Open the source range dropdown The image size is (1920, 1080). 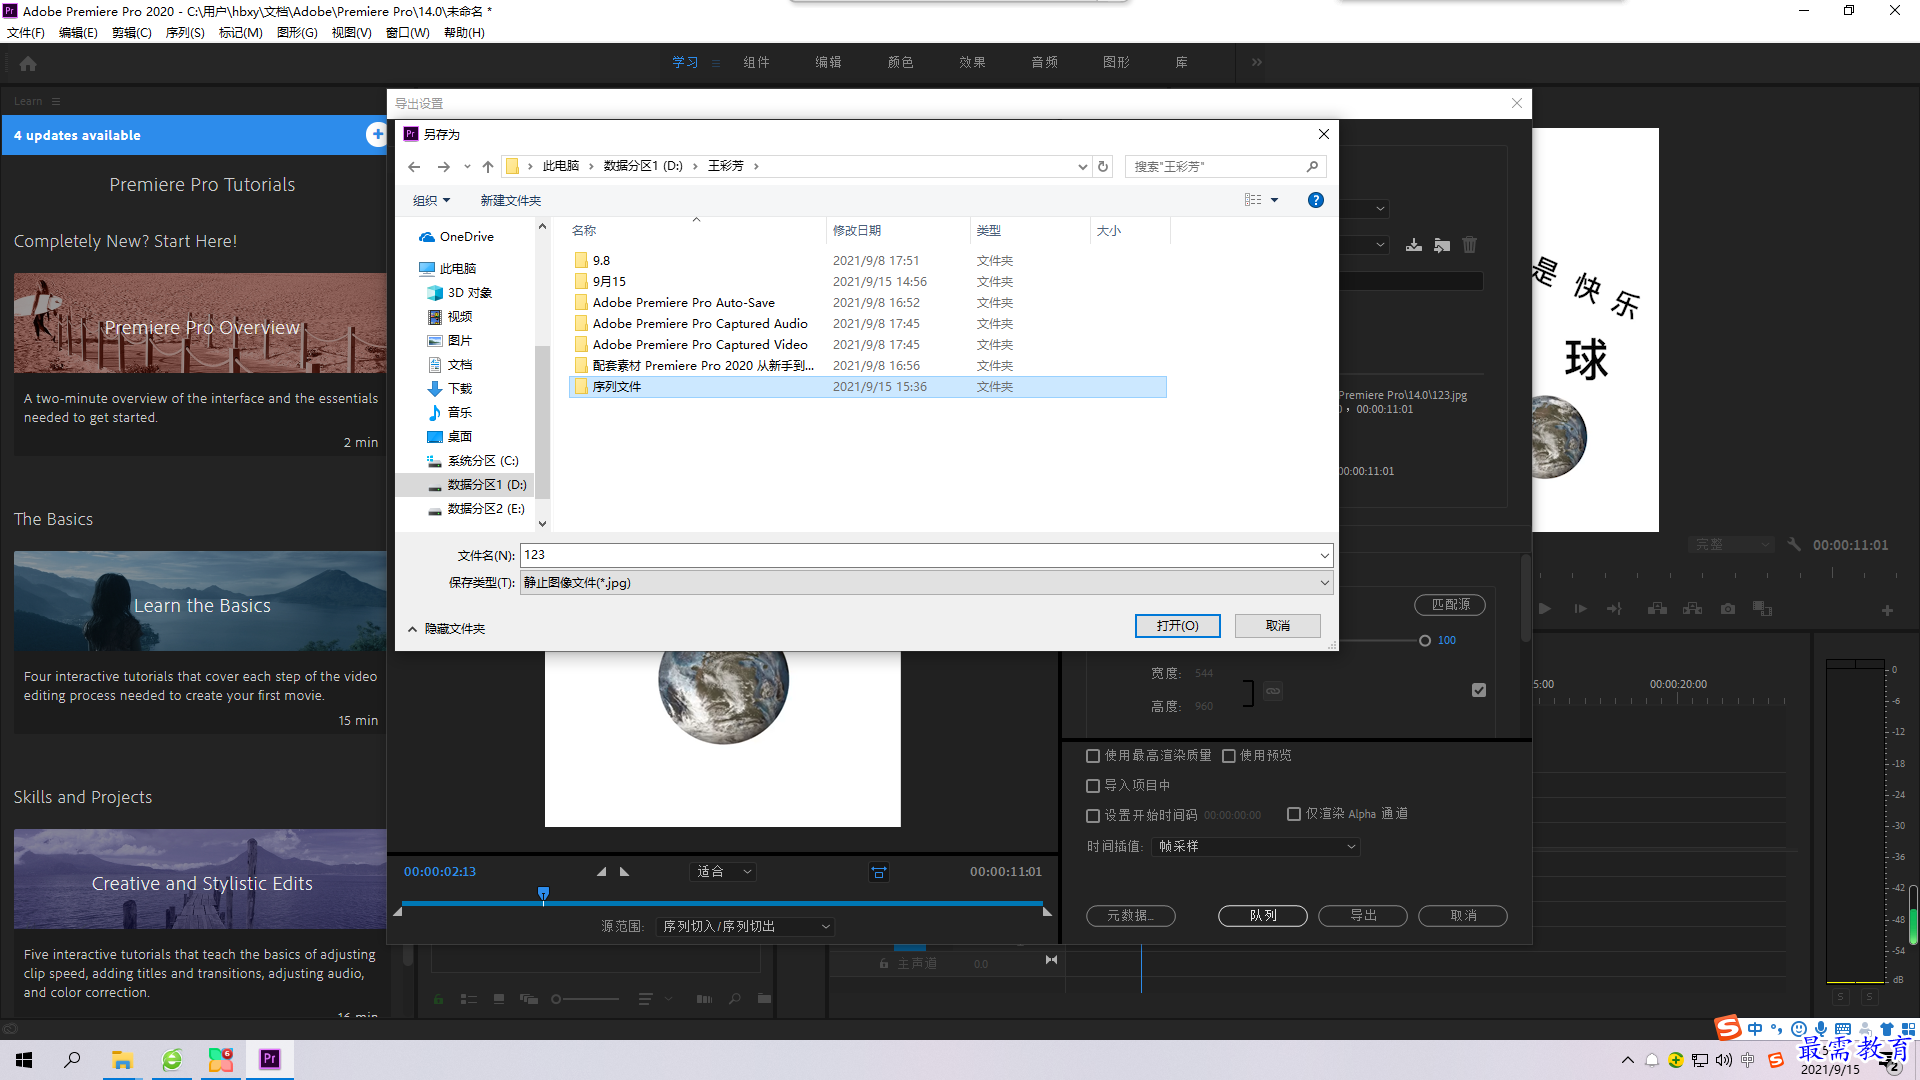[746, 927]
